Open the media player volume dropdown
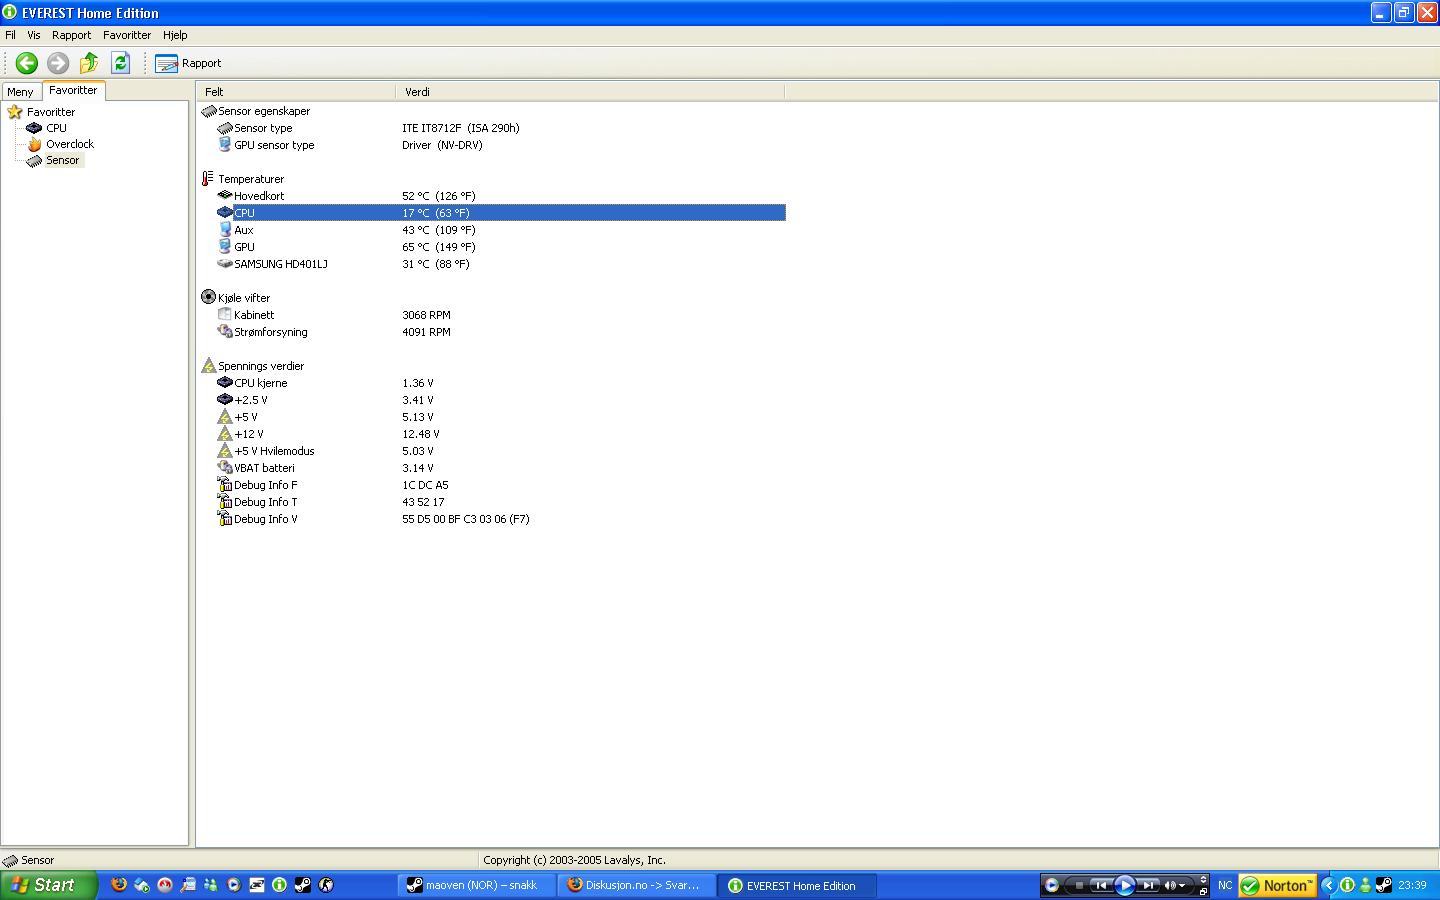Image resolution: width=1440 pixels, height=900 pixels. (1182, 886)
